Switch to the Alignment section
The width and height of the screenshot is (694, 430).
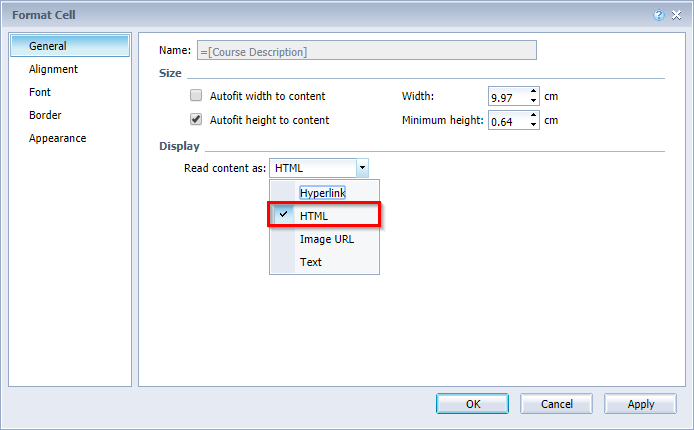(x=53, y=69)
